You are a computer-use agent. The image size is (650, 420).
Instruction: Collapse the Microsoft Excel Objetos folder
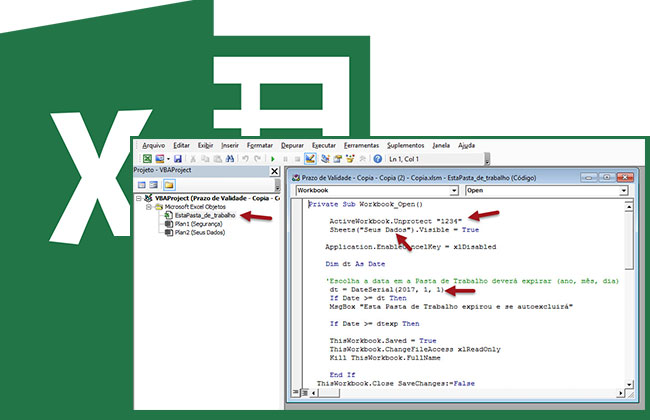point(149,207)
